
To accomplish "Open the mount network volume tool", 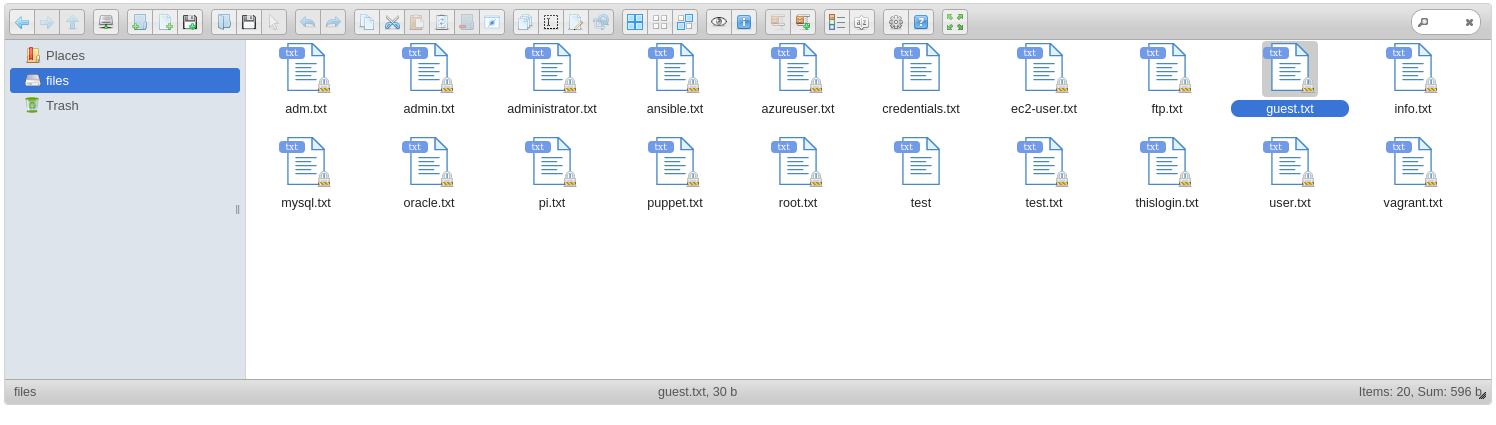I will click(106, 22).
